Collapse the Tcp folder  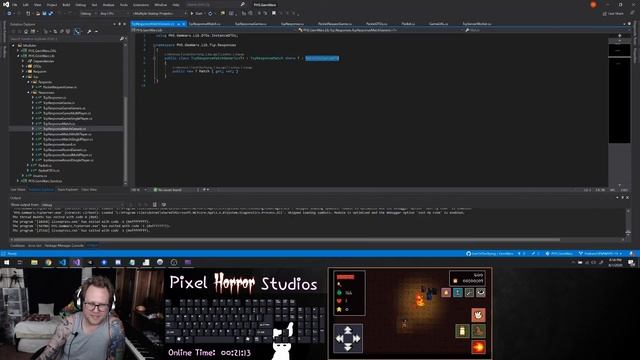(x=24, y=77)
